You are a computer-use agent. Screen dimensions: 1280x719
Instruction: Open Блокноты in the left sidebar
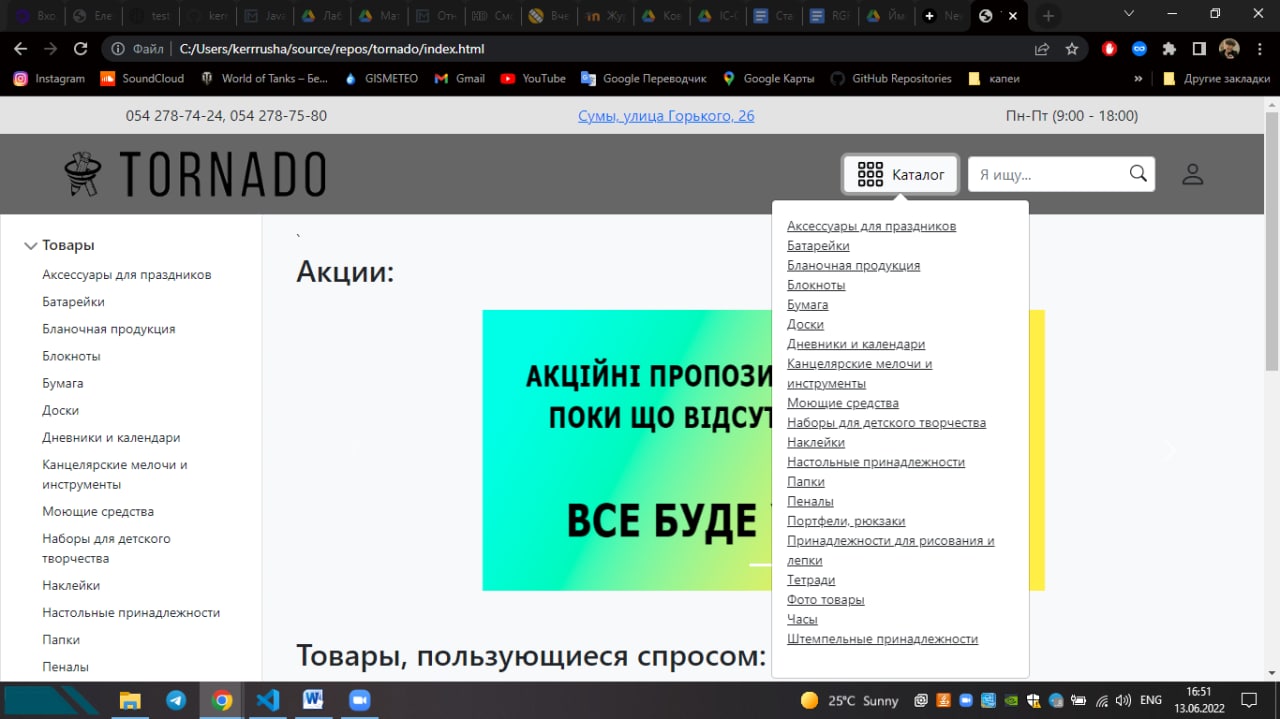coord(71,356)
